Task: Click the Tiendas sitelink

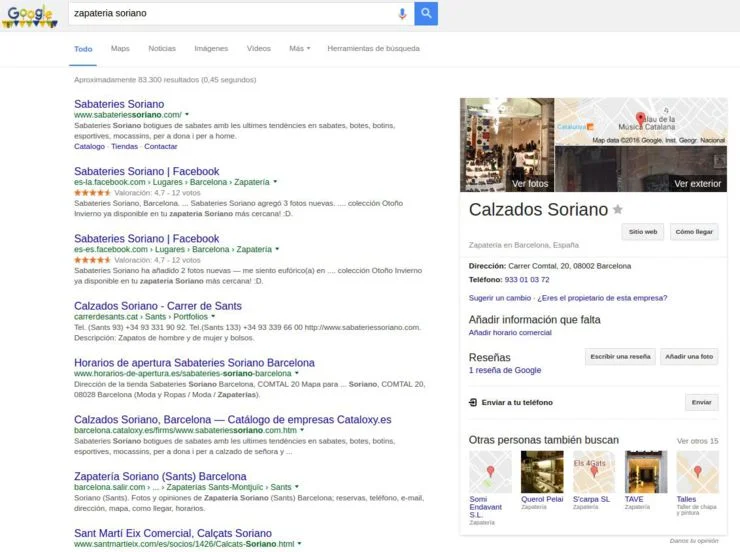Action: coord(125,146)
